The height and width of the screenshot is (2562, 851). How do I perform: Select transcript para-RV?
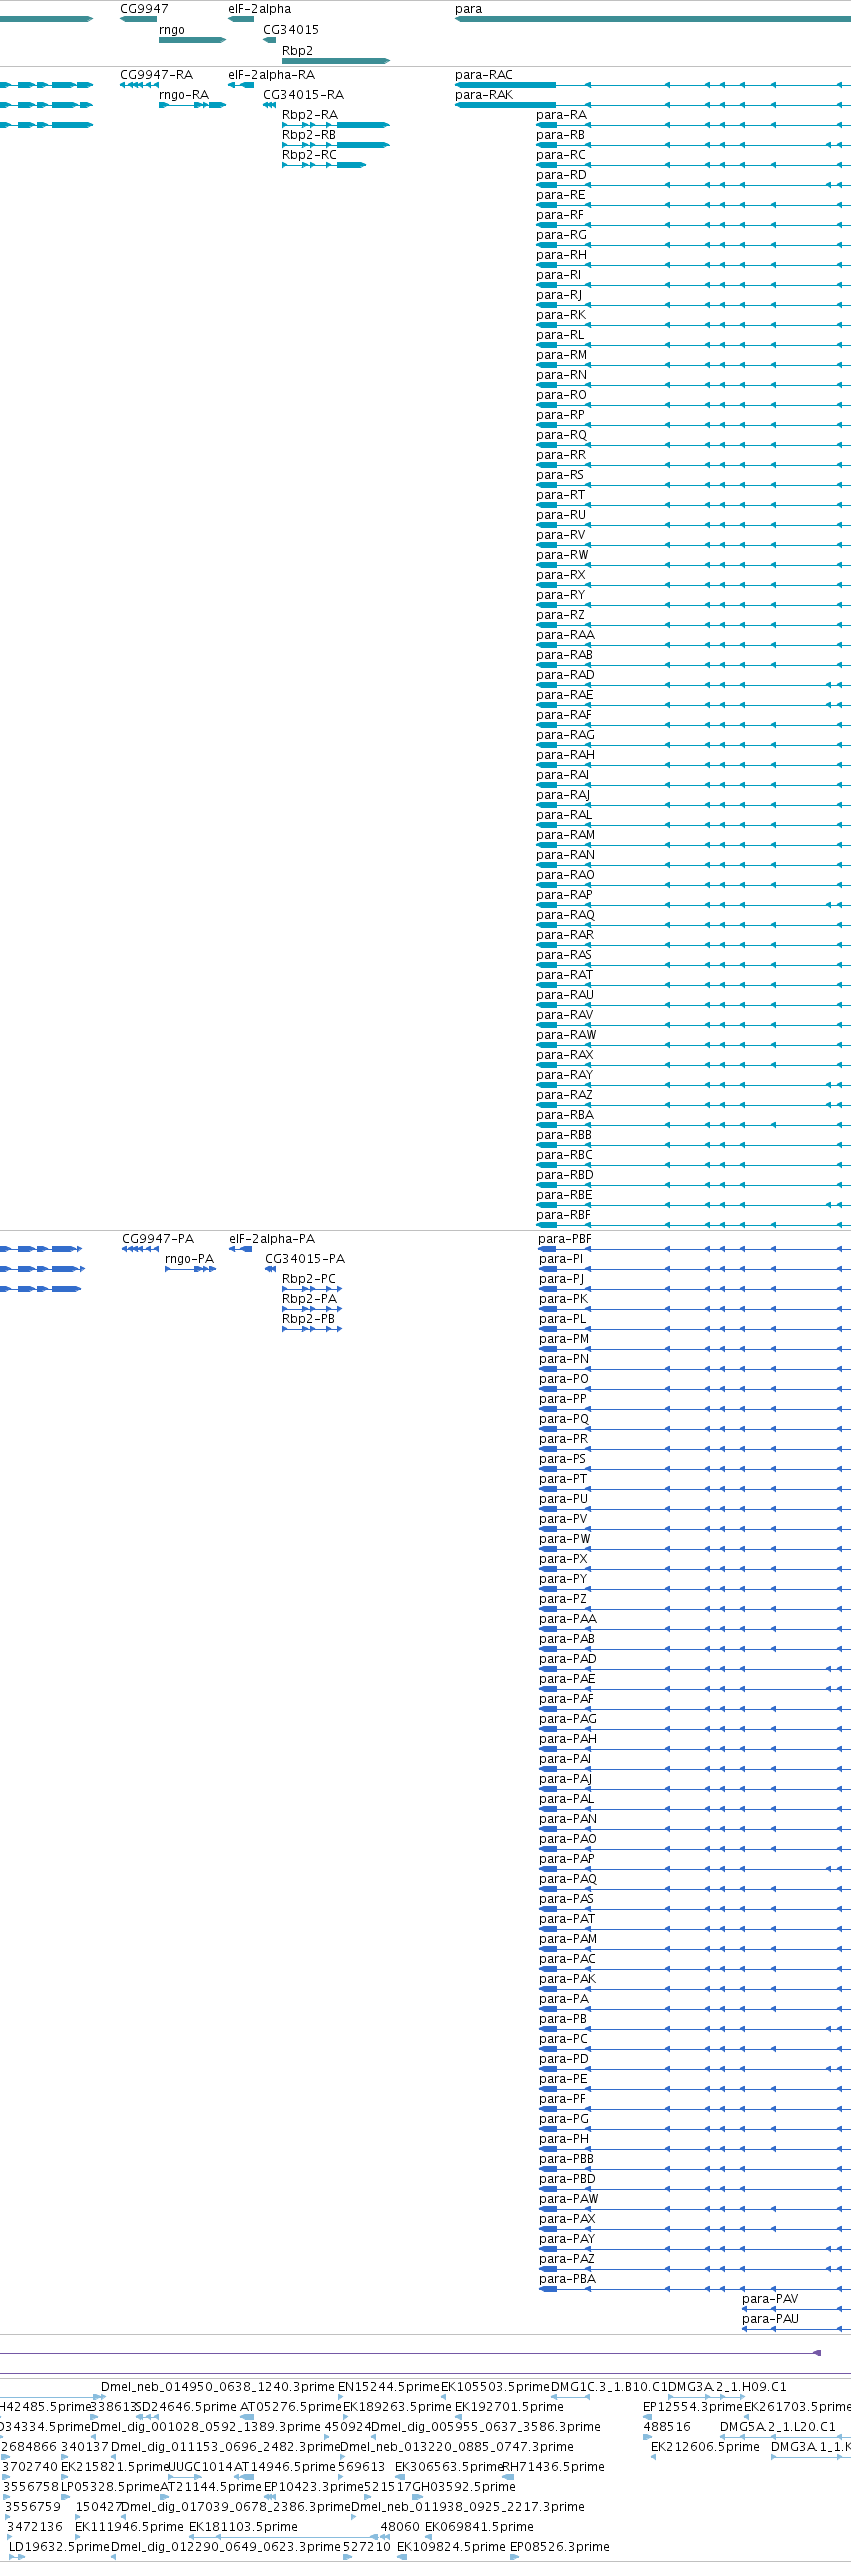561,535
